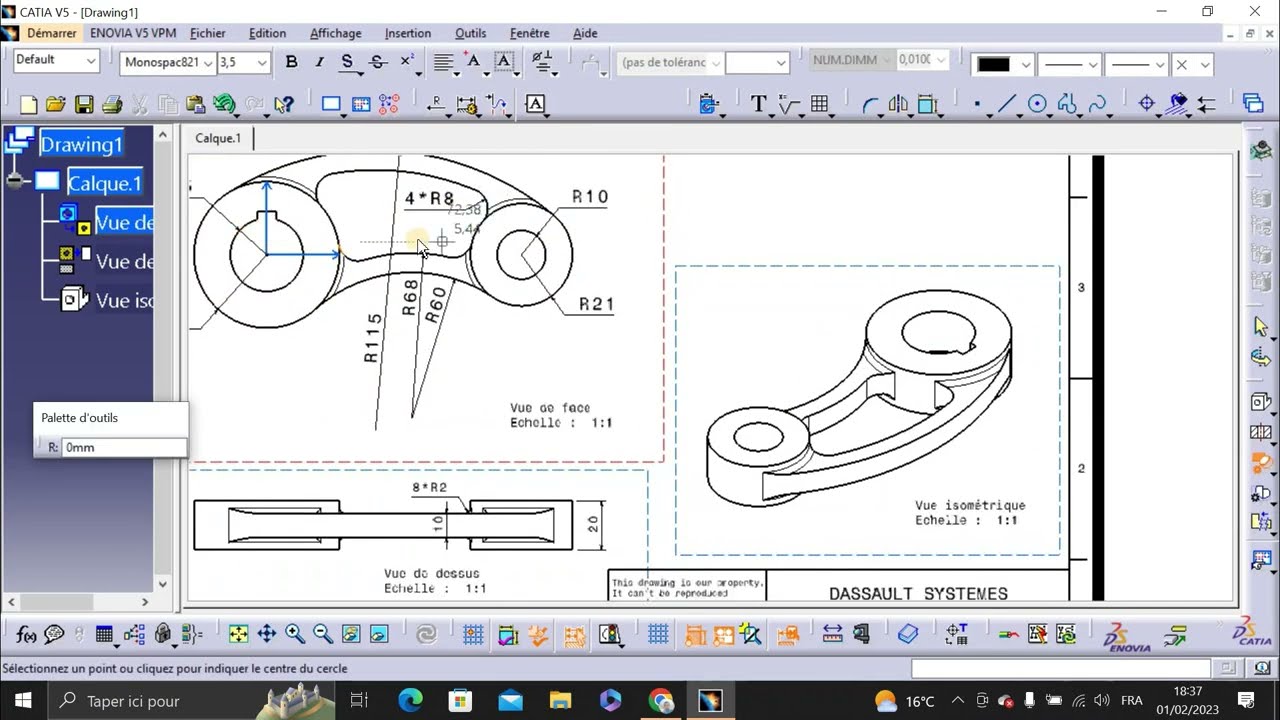Open the 0,0100 precision dropdown
Image resolution: width=1280 pixels, height=720 pixels.
pos(921,60)
